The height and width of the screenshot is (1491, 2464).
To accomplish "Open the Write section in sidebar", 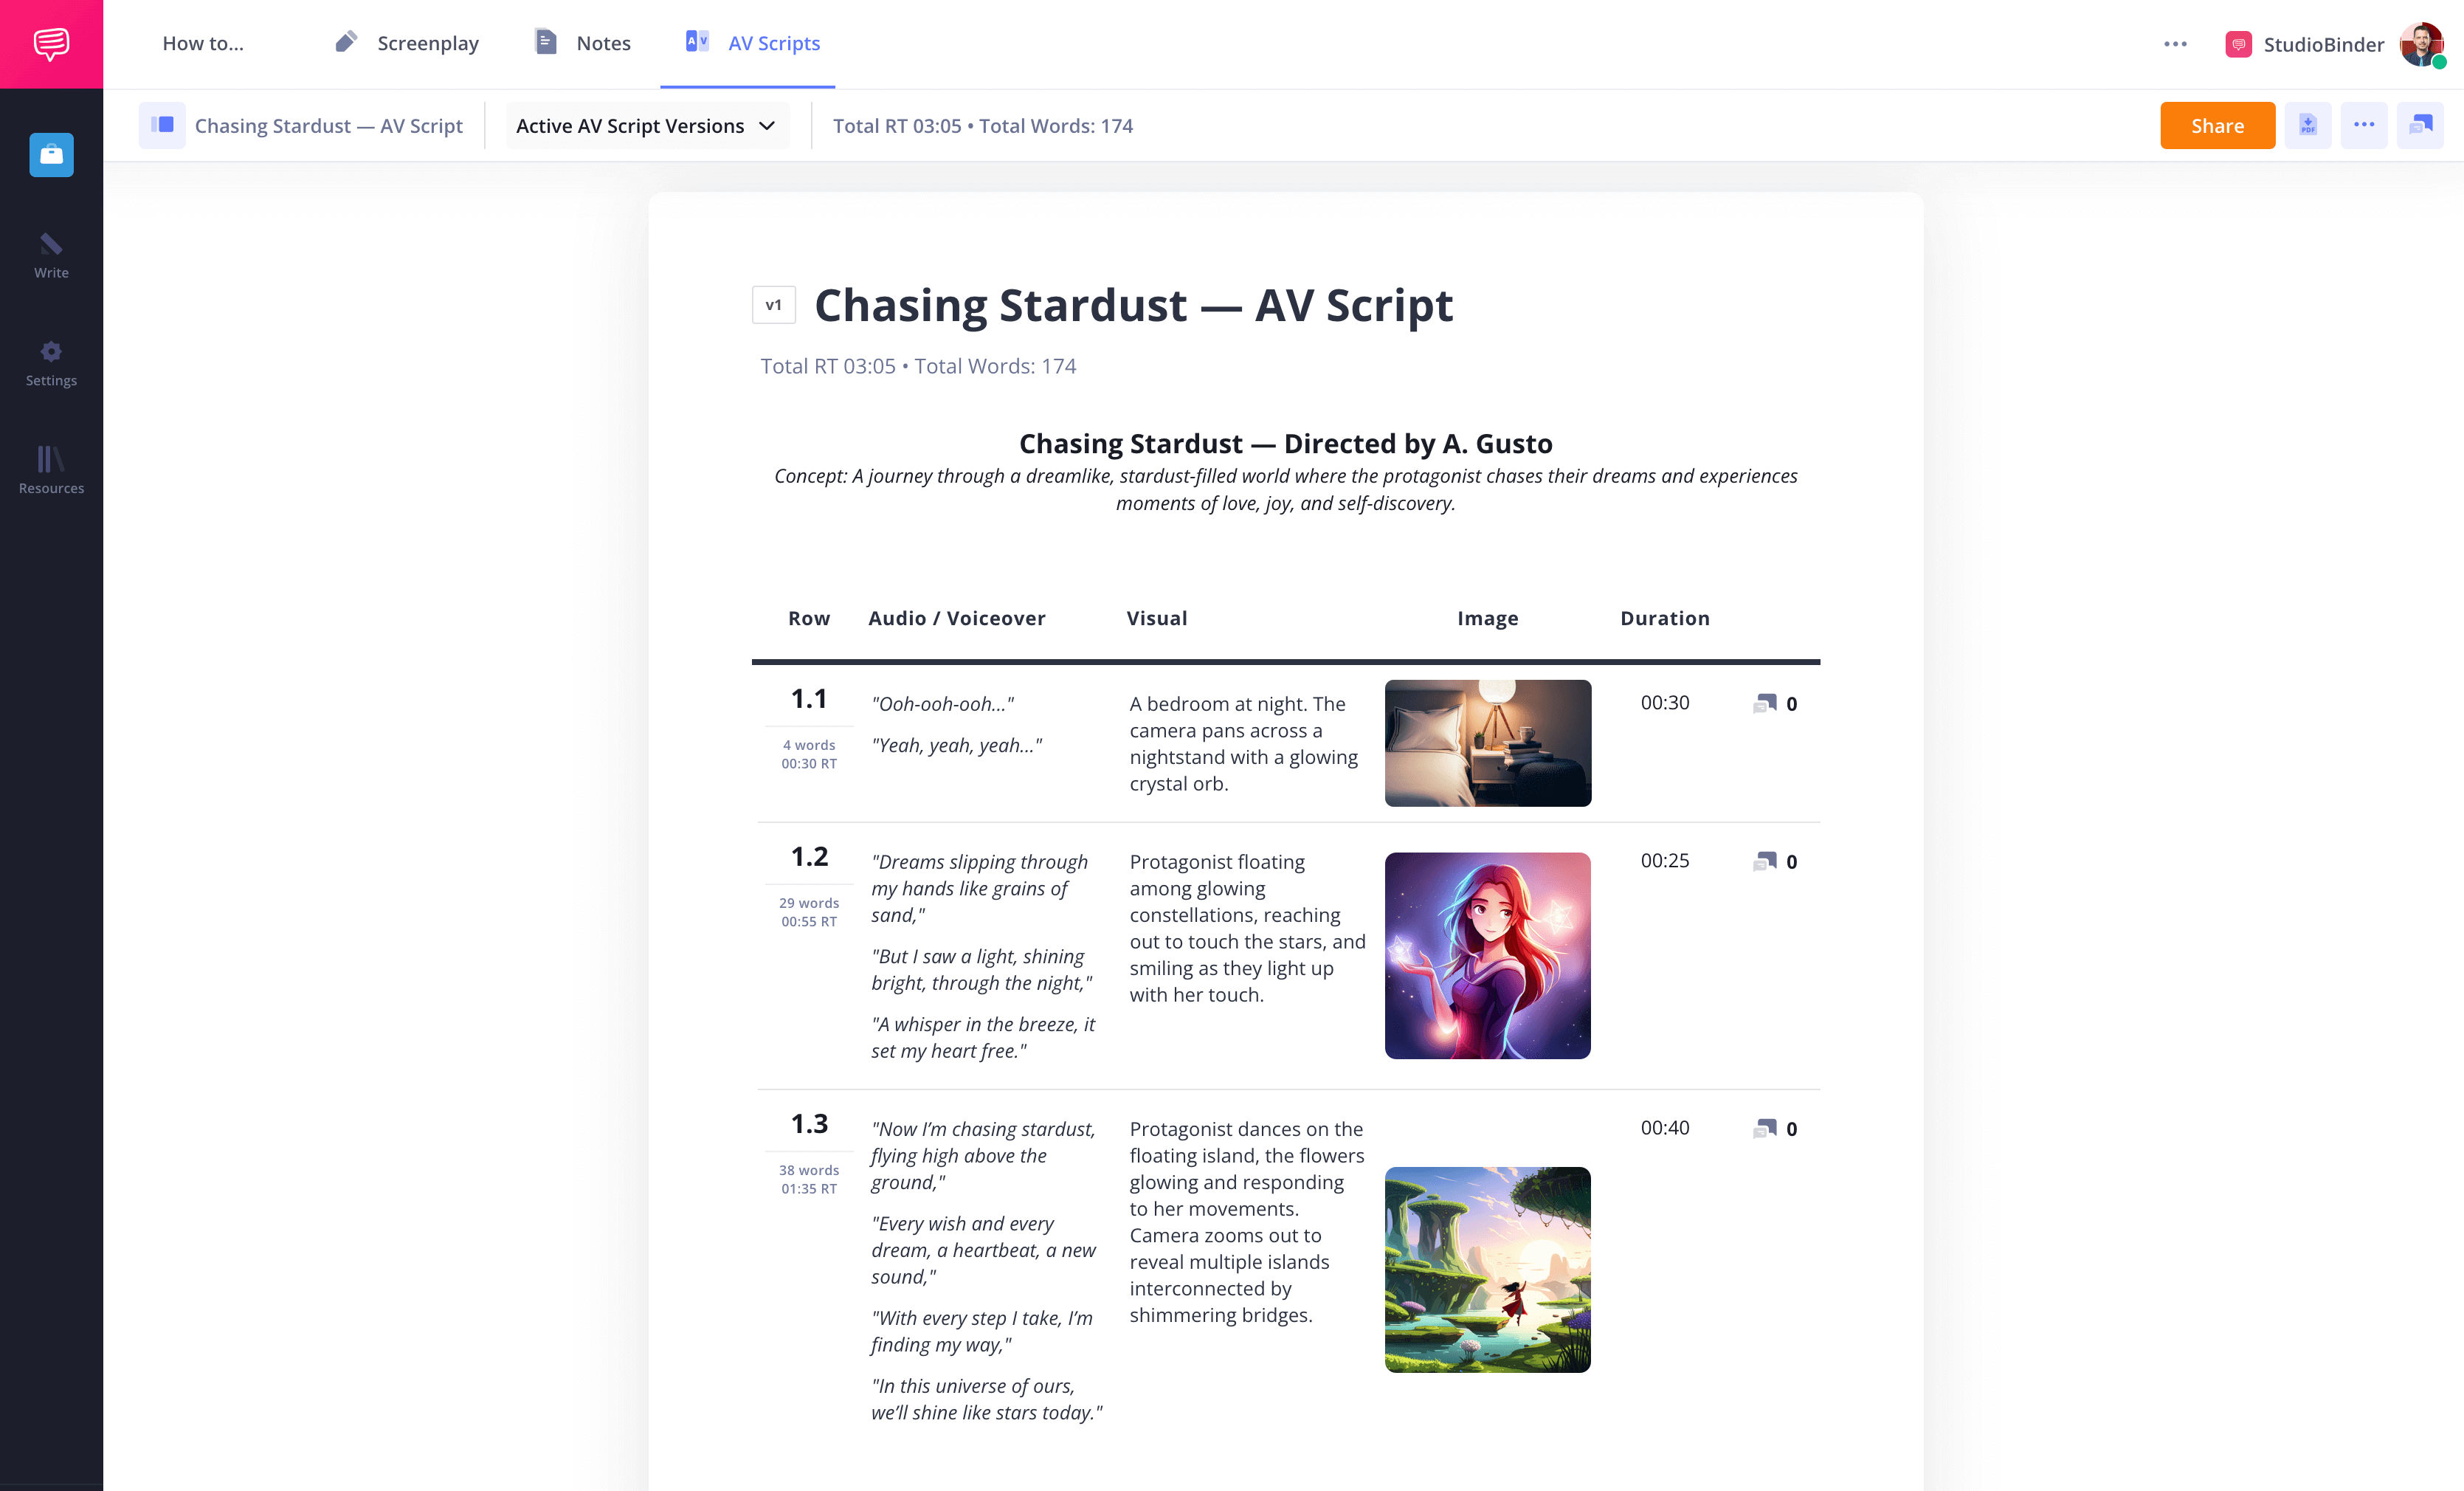I will coord(51,255).
